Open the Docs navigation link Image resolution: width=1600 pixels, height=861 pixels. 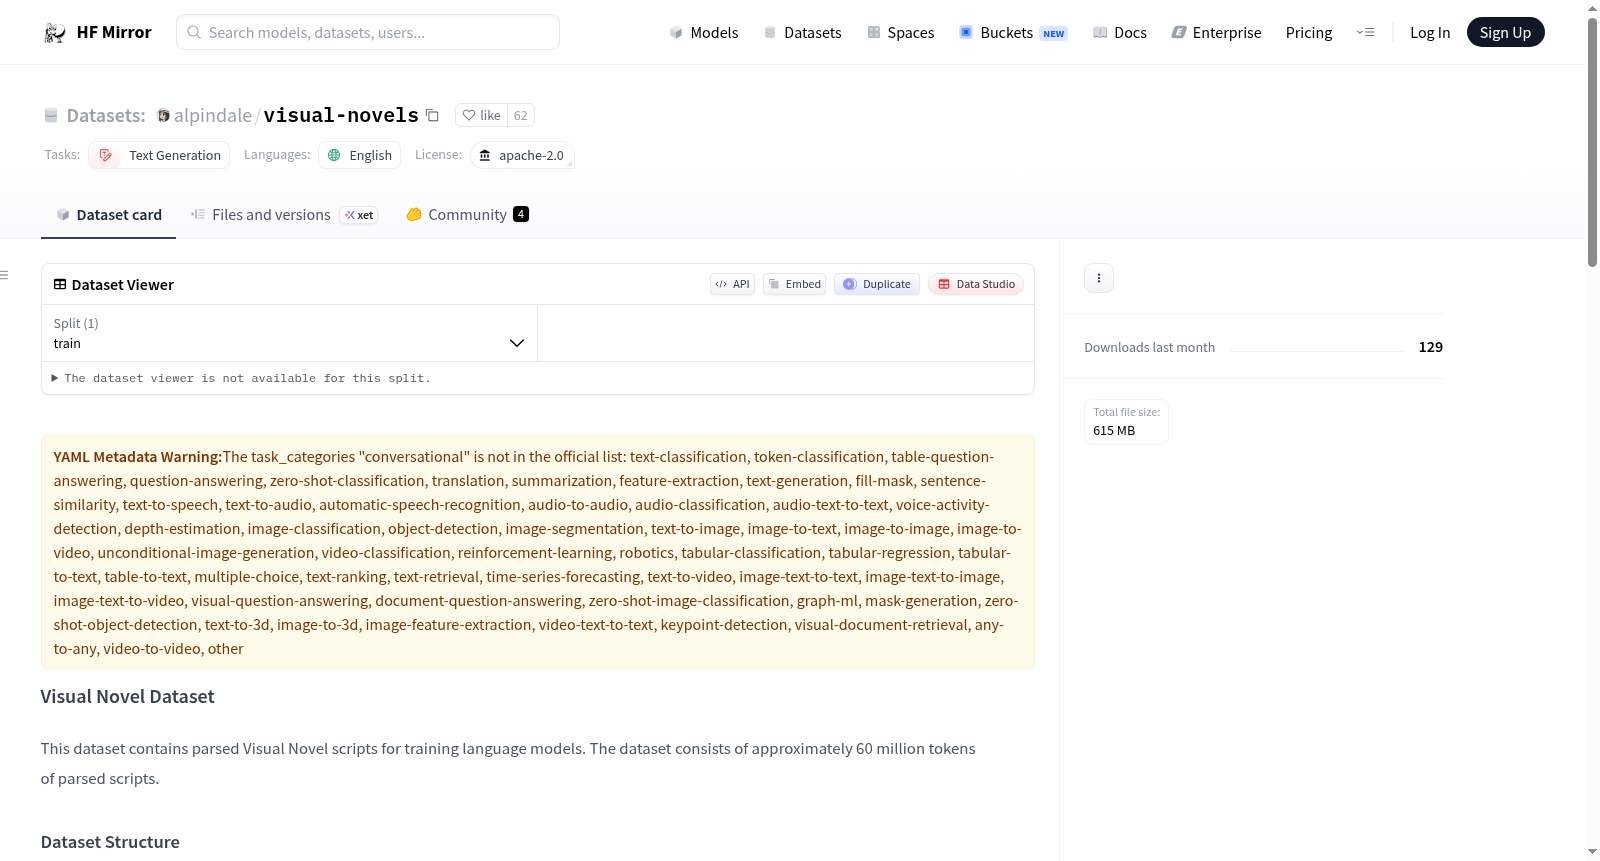(x=1120, y=32)
